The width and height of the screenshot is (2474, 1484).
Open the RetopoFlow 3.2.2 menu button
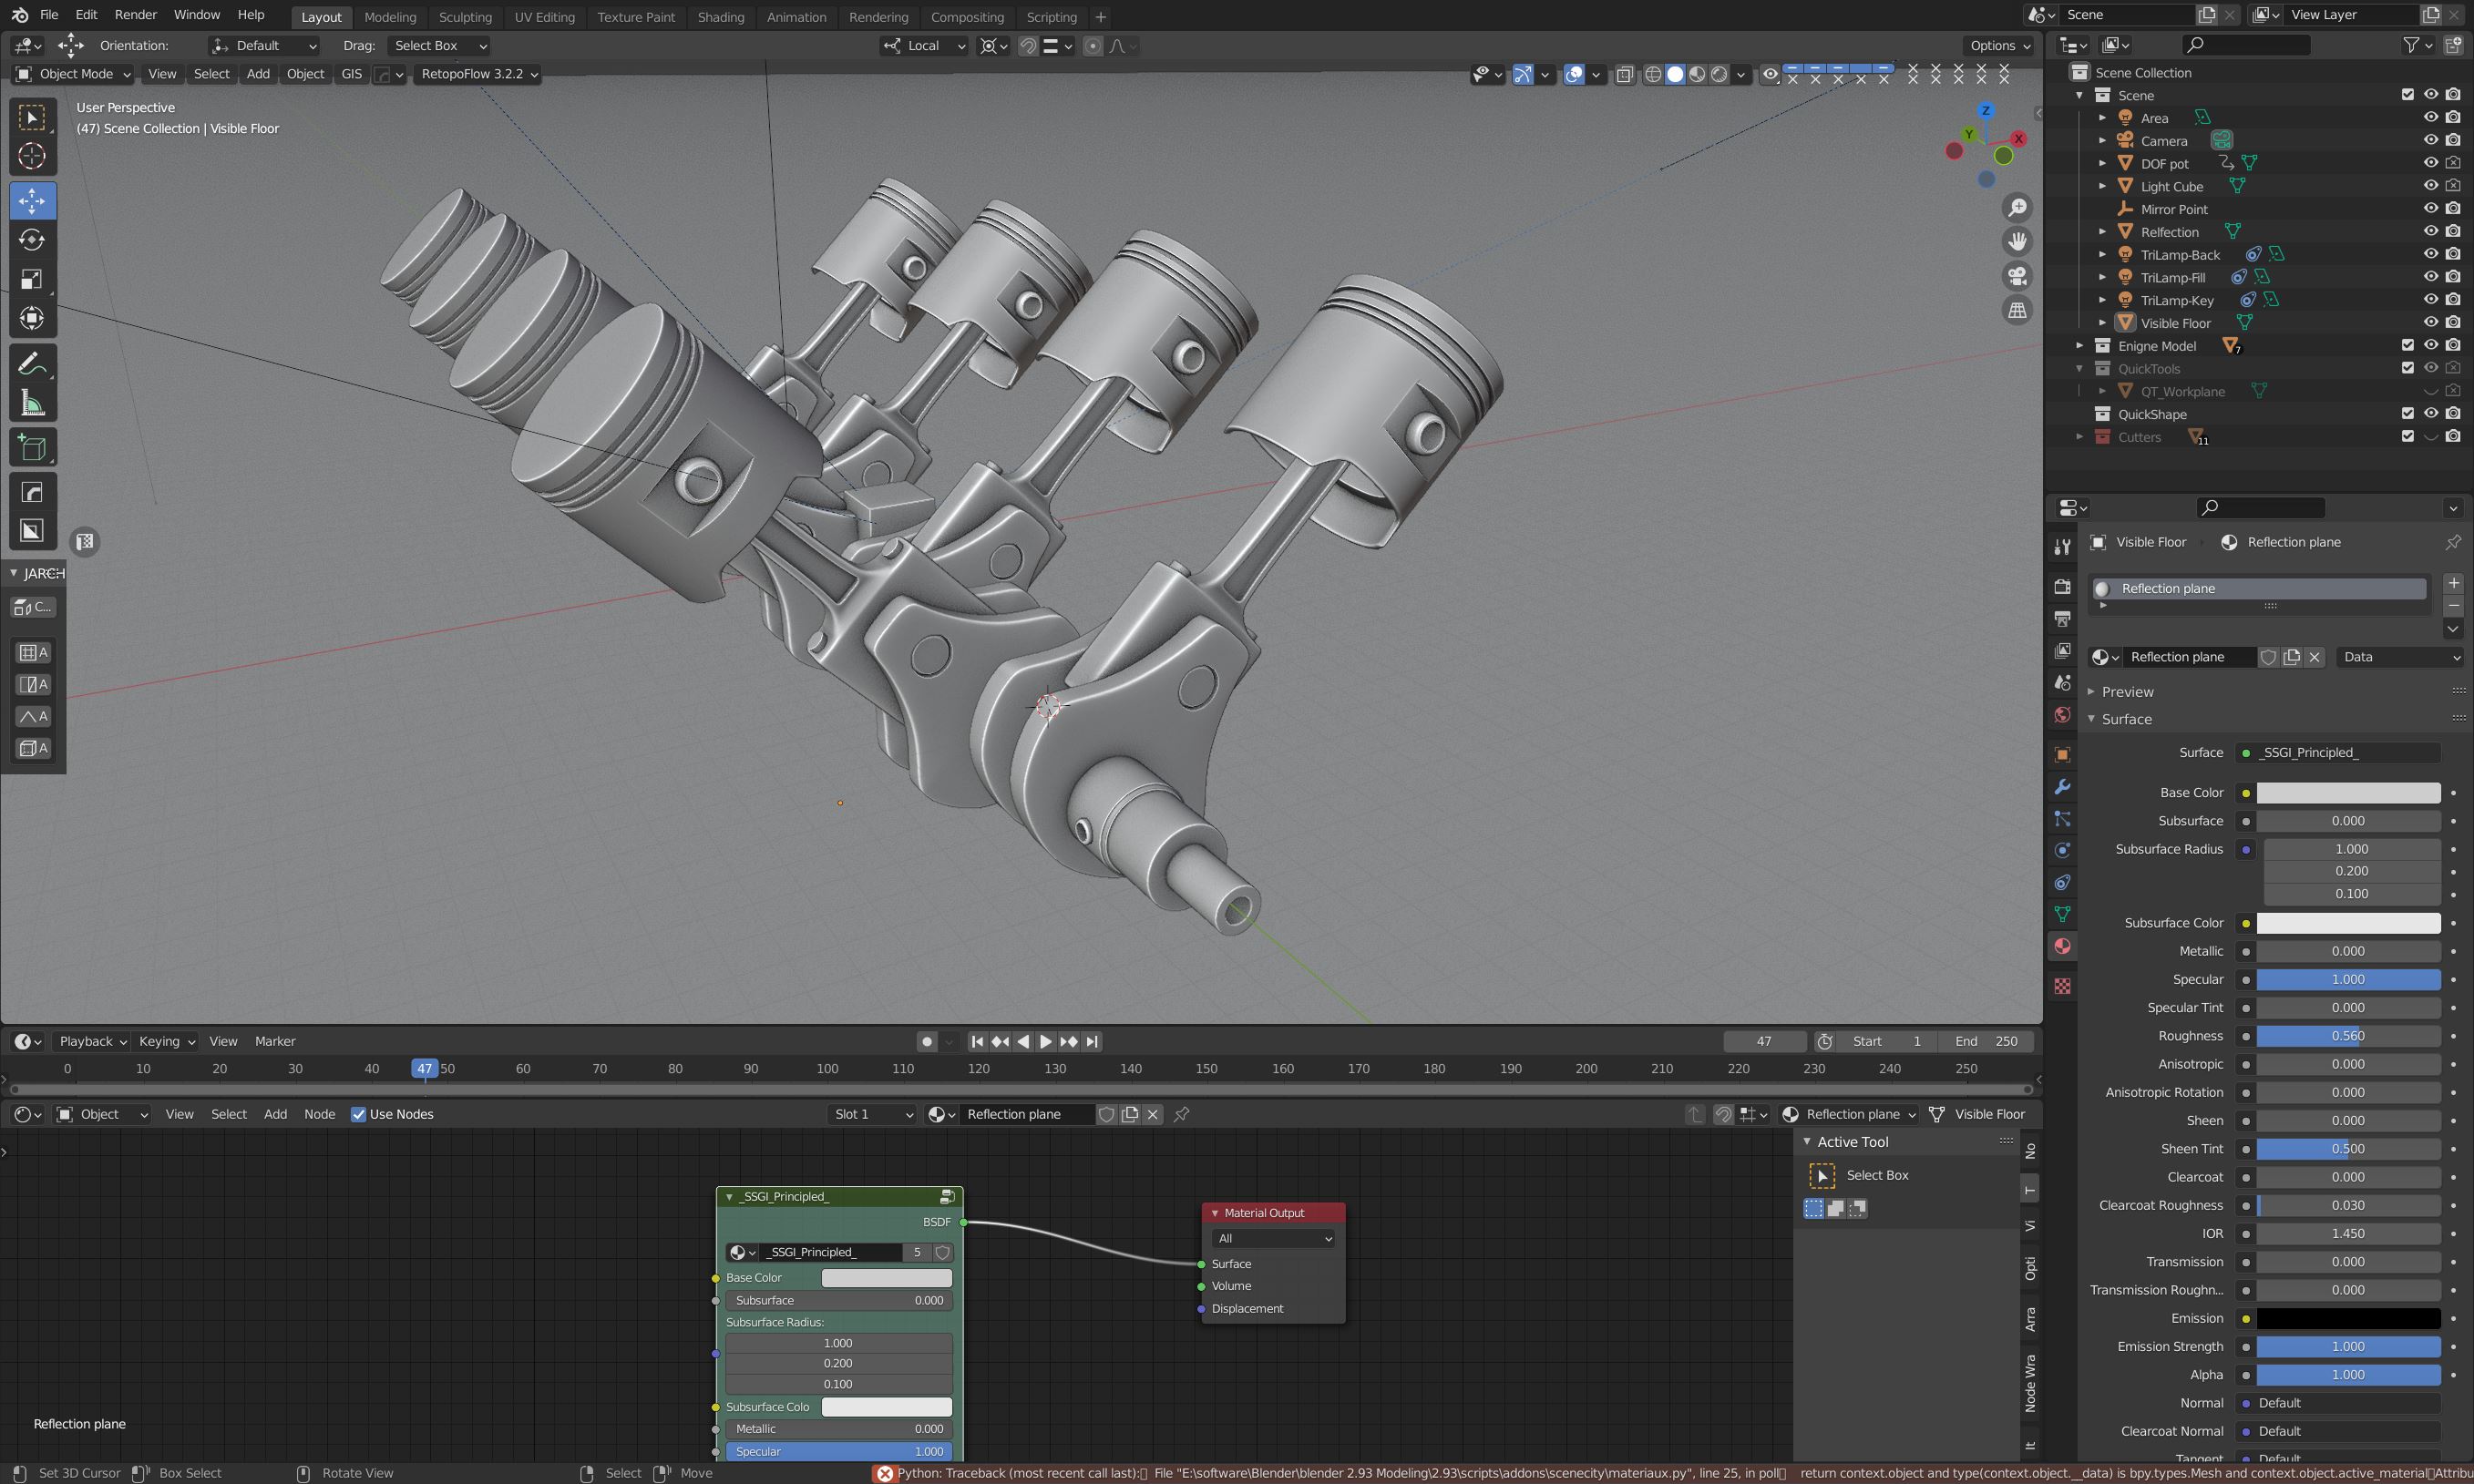point(478,74)
